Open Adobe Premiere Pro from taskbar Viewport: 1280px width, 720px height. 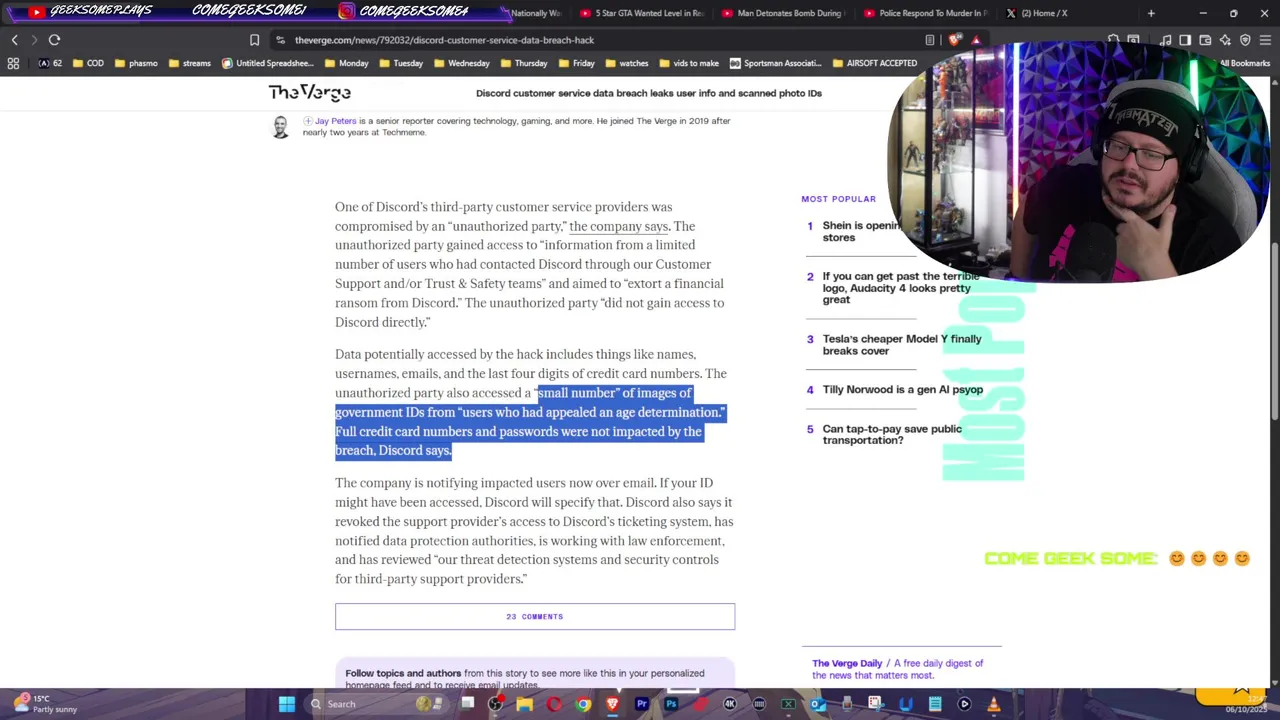[642, 704]
